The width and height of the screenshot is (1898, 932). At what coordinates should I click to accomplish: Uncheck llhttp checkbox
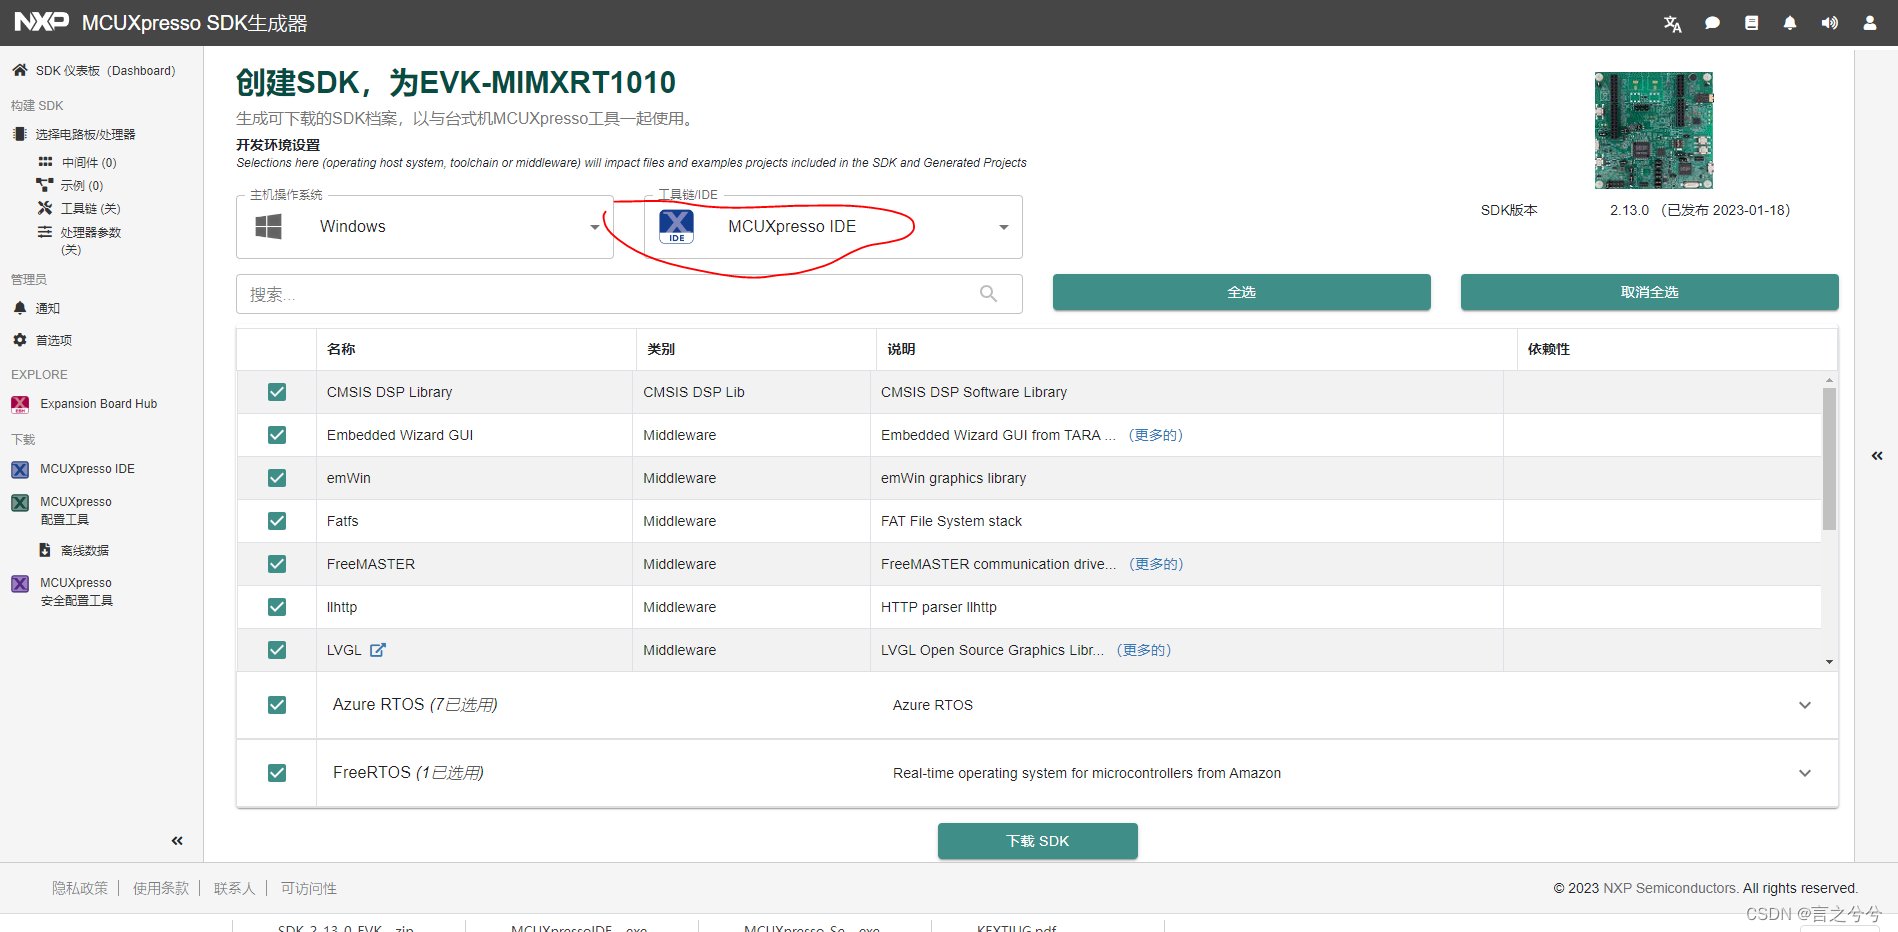(x=277, y=607)
